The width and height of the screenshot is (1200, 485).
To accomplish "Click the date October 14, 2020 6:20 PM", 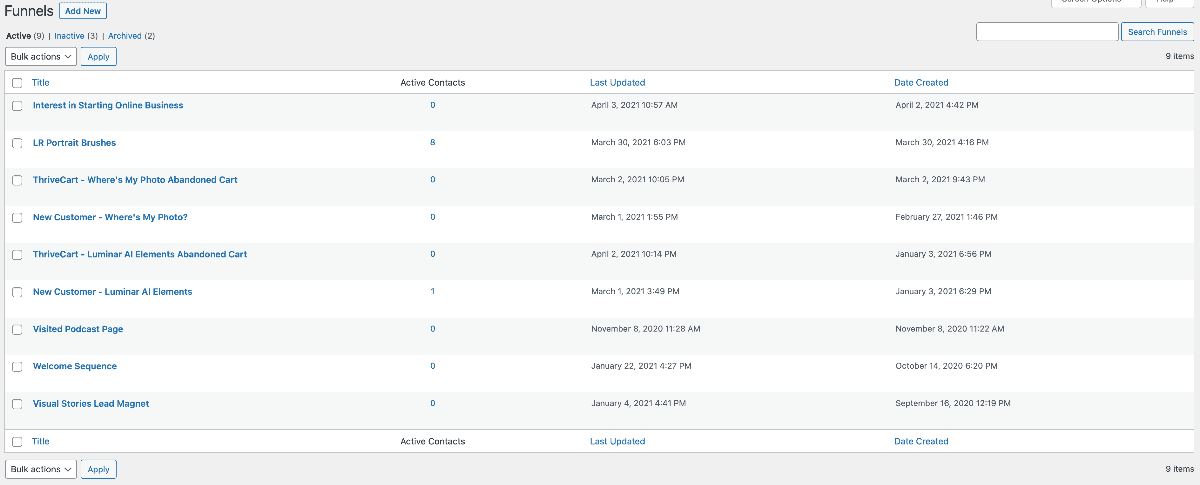I will pos(945,366).
